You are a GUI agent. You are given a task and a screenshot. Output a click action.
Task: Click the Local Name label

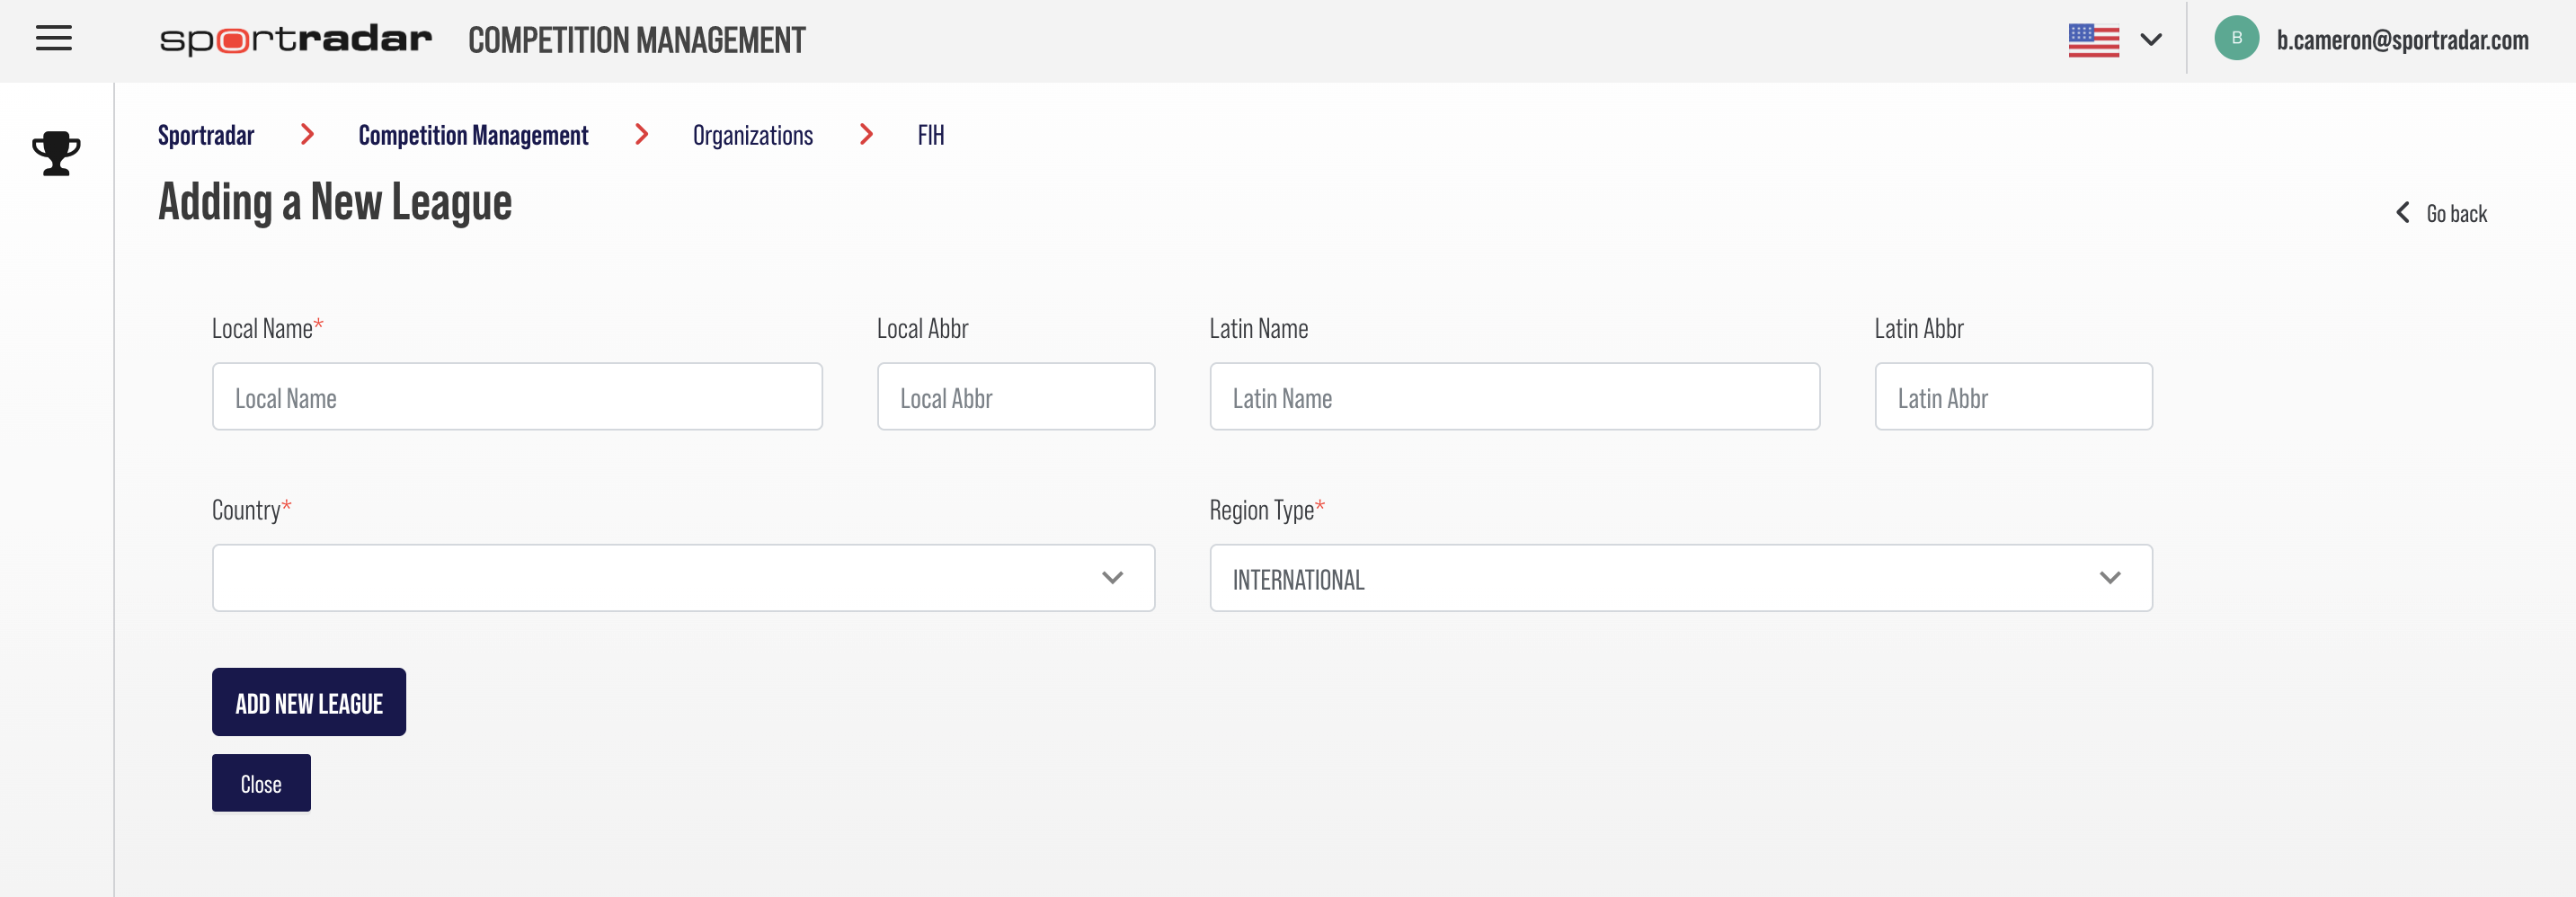[267, 329]
